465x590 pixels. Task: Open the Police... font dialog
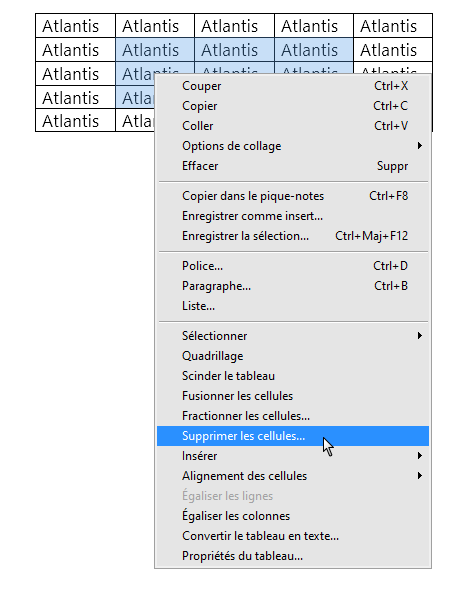(x=293, y=266)
